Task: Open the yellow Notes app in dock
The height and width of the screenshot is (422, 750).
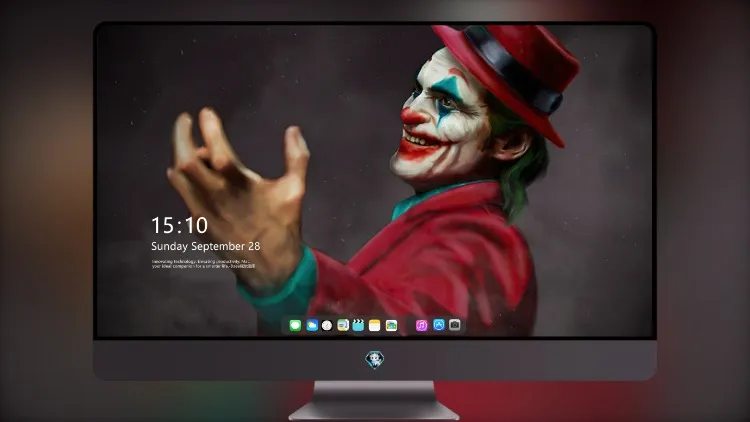Action: coord(375,325)
